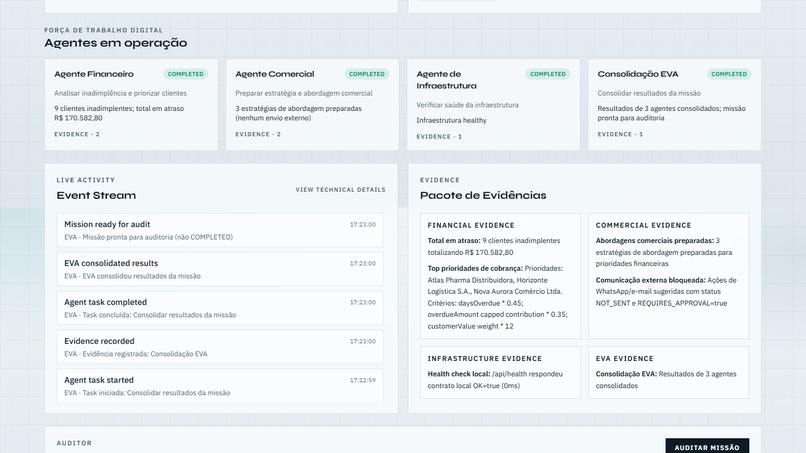Screen dimensions: 806x453
Task: Click 'Consolidação EVA:' evidence label
Action: tap(626, 374)
